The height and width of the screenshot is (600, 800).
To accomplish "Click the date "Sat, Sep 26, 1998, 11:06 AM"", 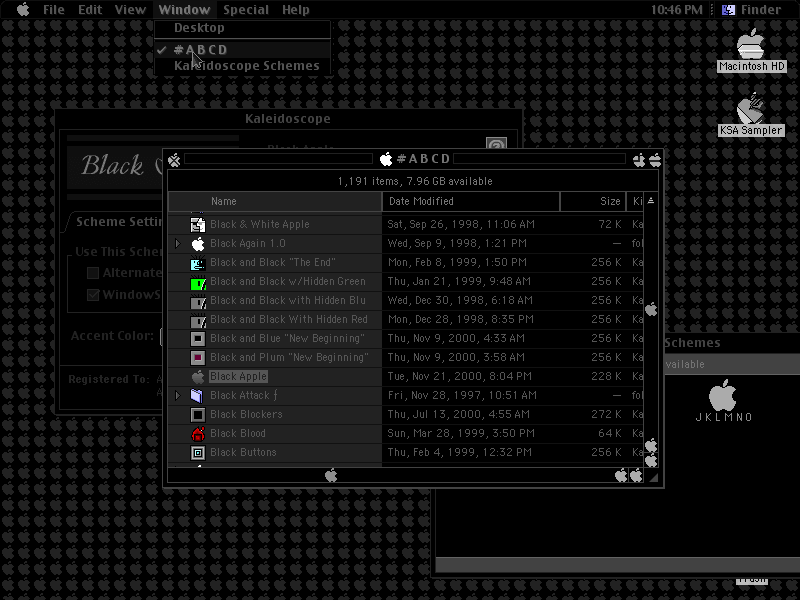I will pyautogui.click(x=461, y=224).
